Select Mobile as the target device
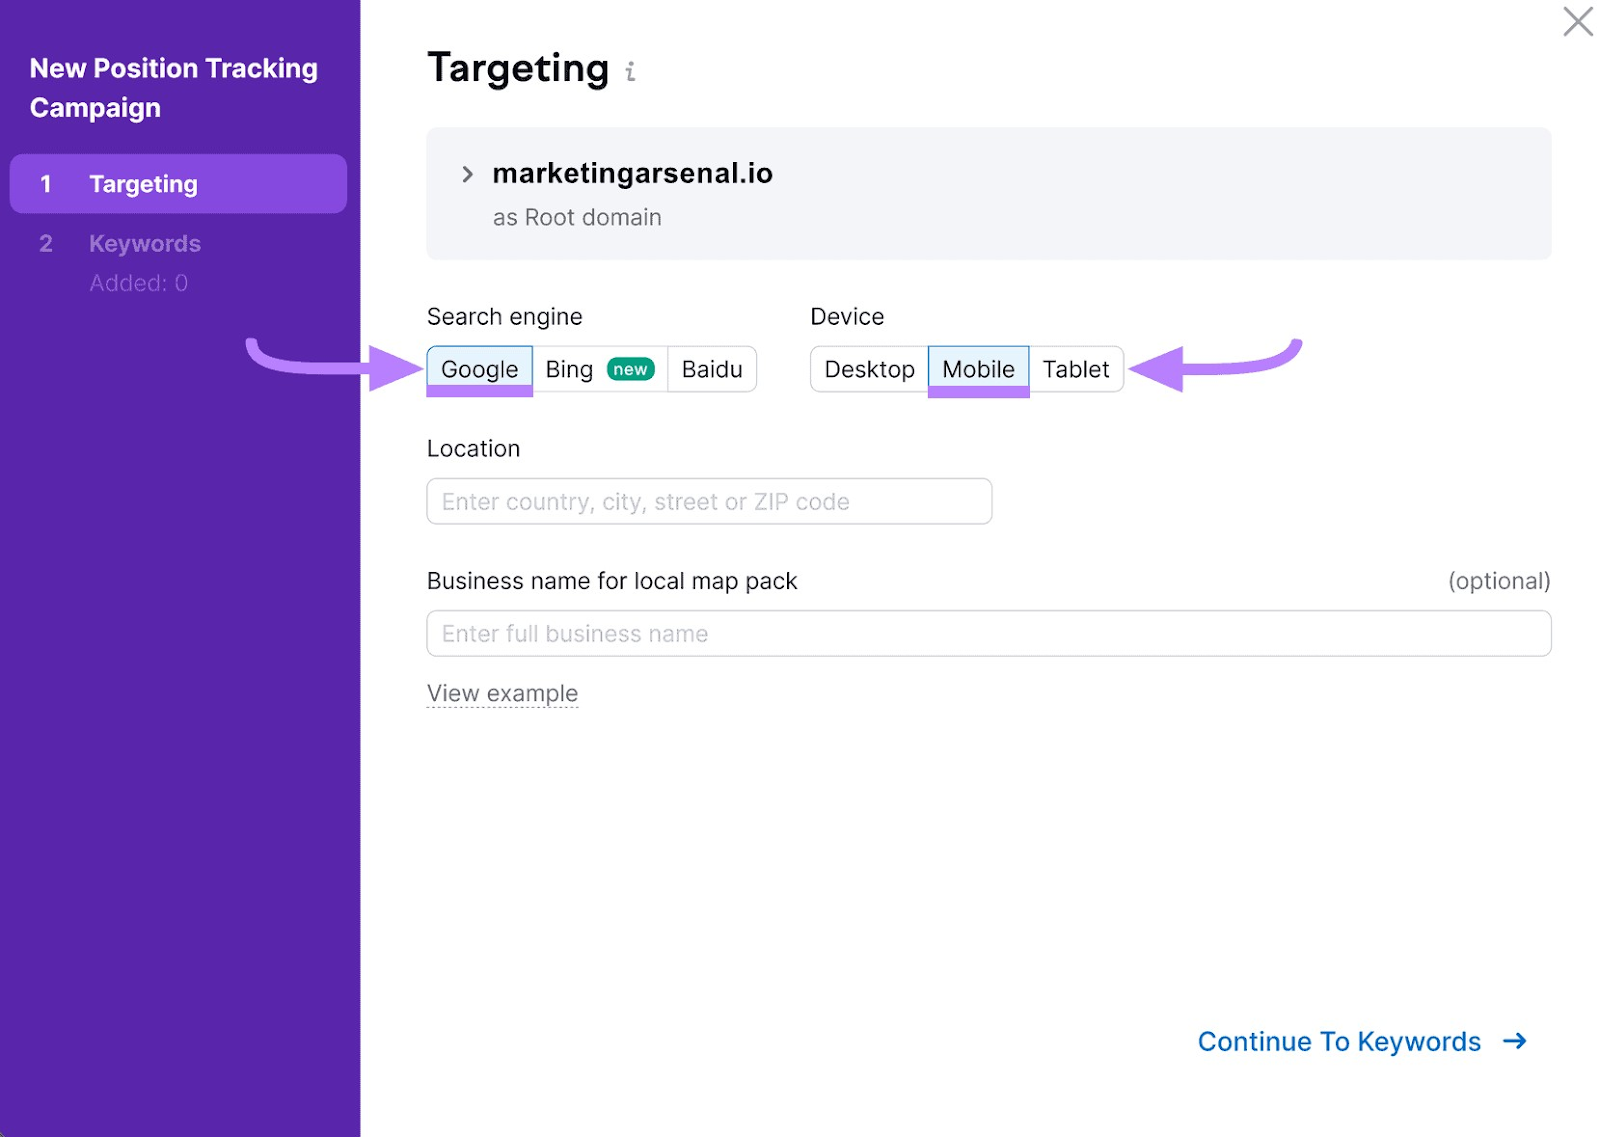The image size is (1600, 1137). [978, 369]
